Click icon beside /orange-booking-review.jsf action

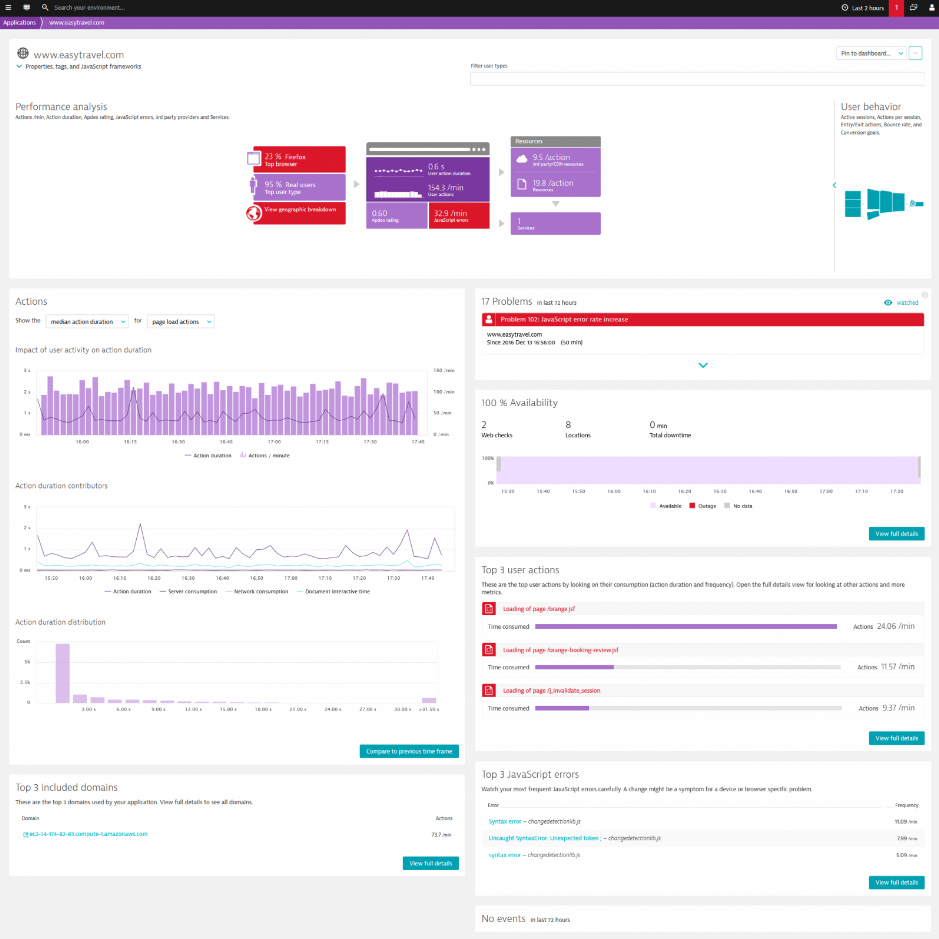(x=489, y=650)
